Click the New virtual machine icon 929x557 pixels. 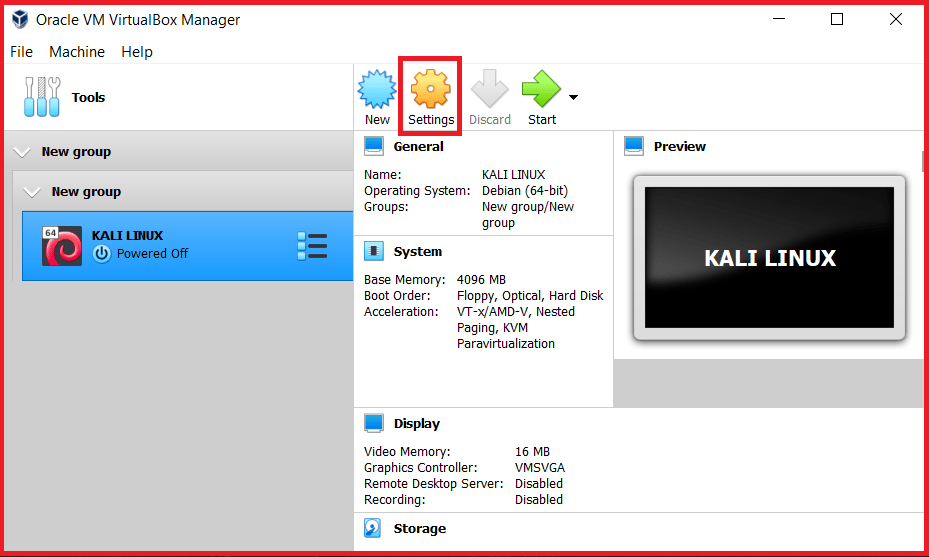tap(377, 89)
